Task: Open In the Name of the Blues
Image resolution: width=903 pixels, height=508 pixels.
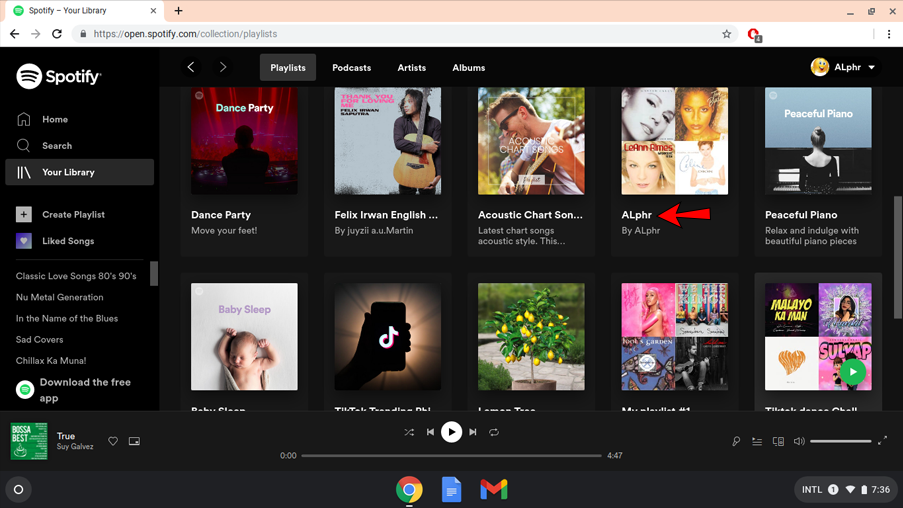Action: point(67,319)
